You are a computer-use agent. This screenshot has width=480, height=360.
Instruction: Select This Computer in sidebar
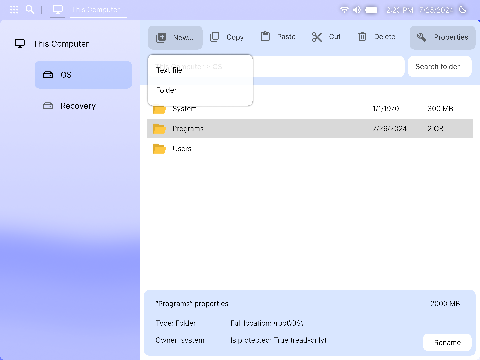[x=61, y=44]
